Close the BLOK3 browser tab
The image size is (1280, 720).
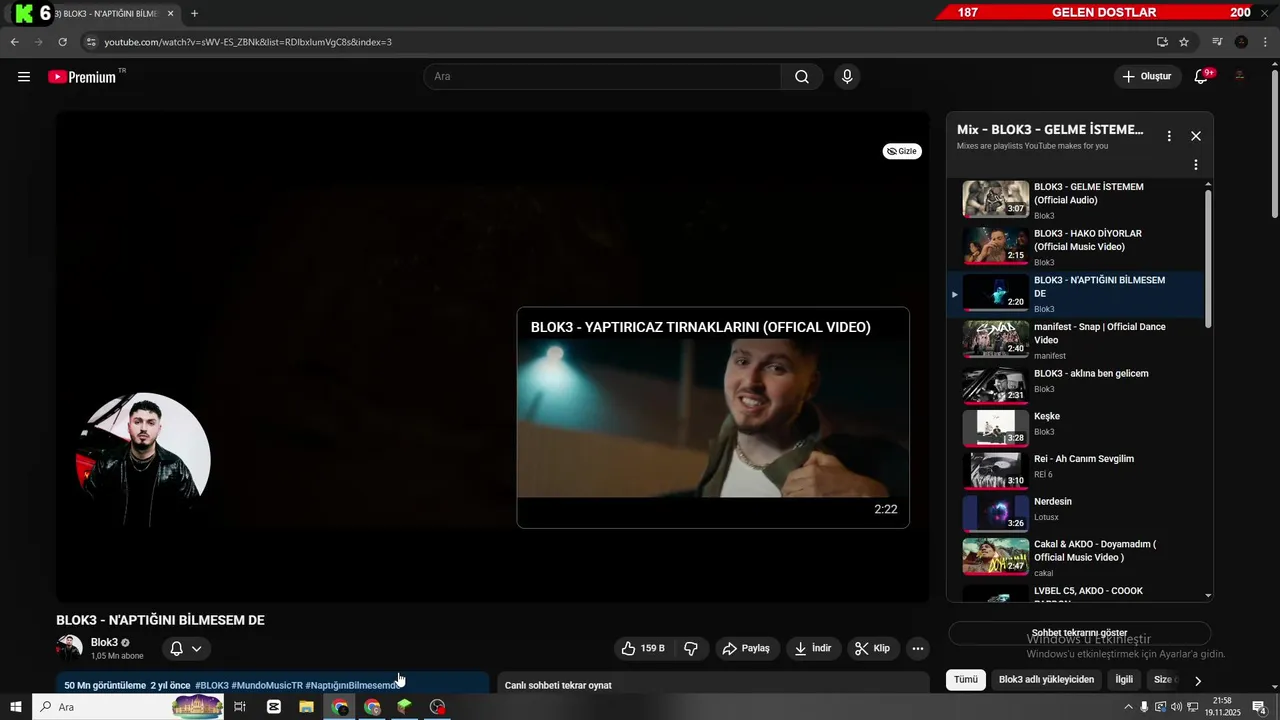170,14
